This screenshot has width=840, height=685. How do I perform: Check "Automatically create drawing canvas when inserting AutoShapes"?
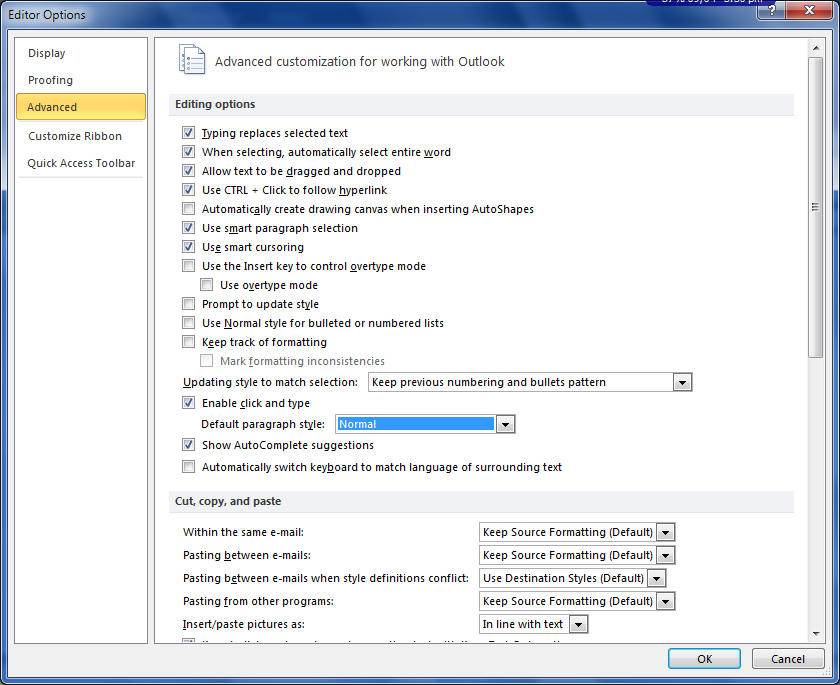click(x=188, y=209)
